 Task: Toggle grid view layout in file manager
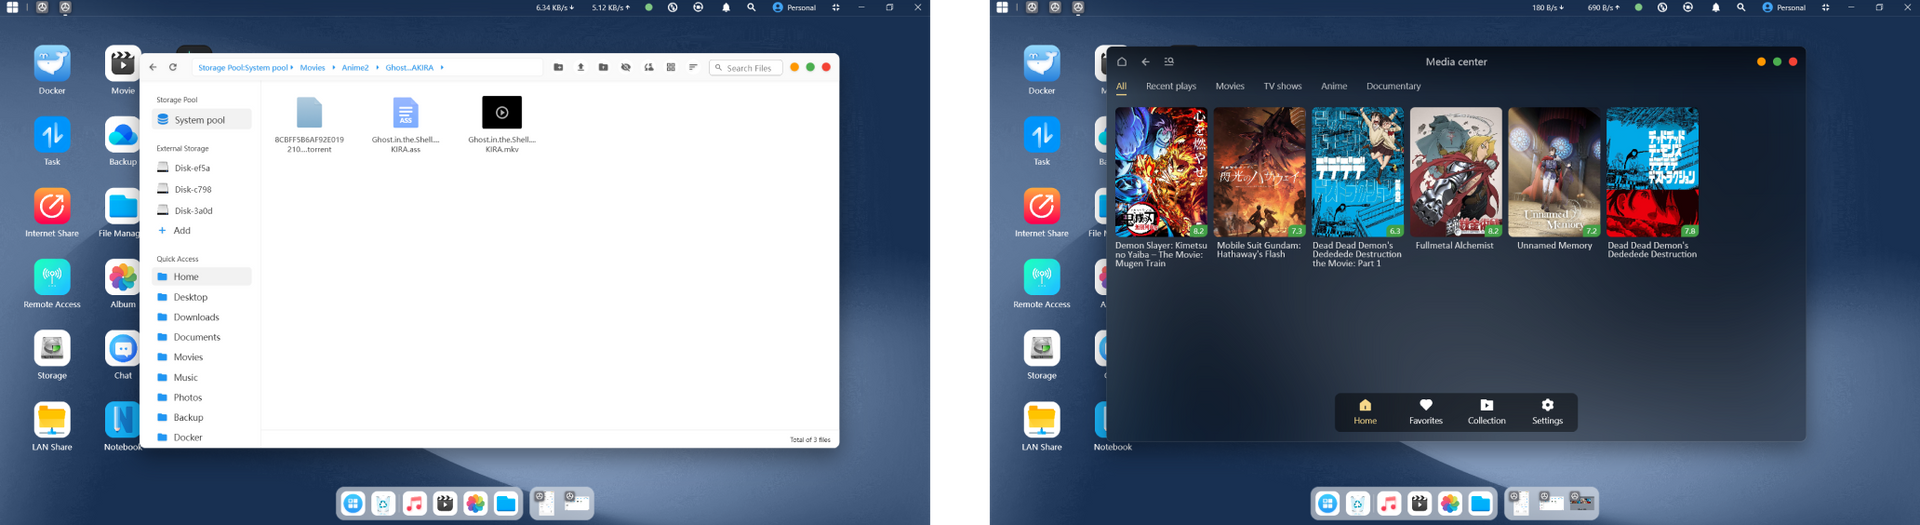[x=671, y=67]
